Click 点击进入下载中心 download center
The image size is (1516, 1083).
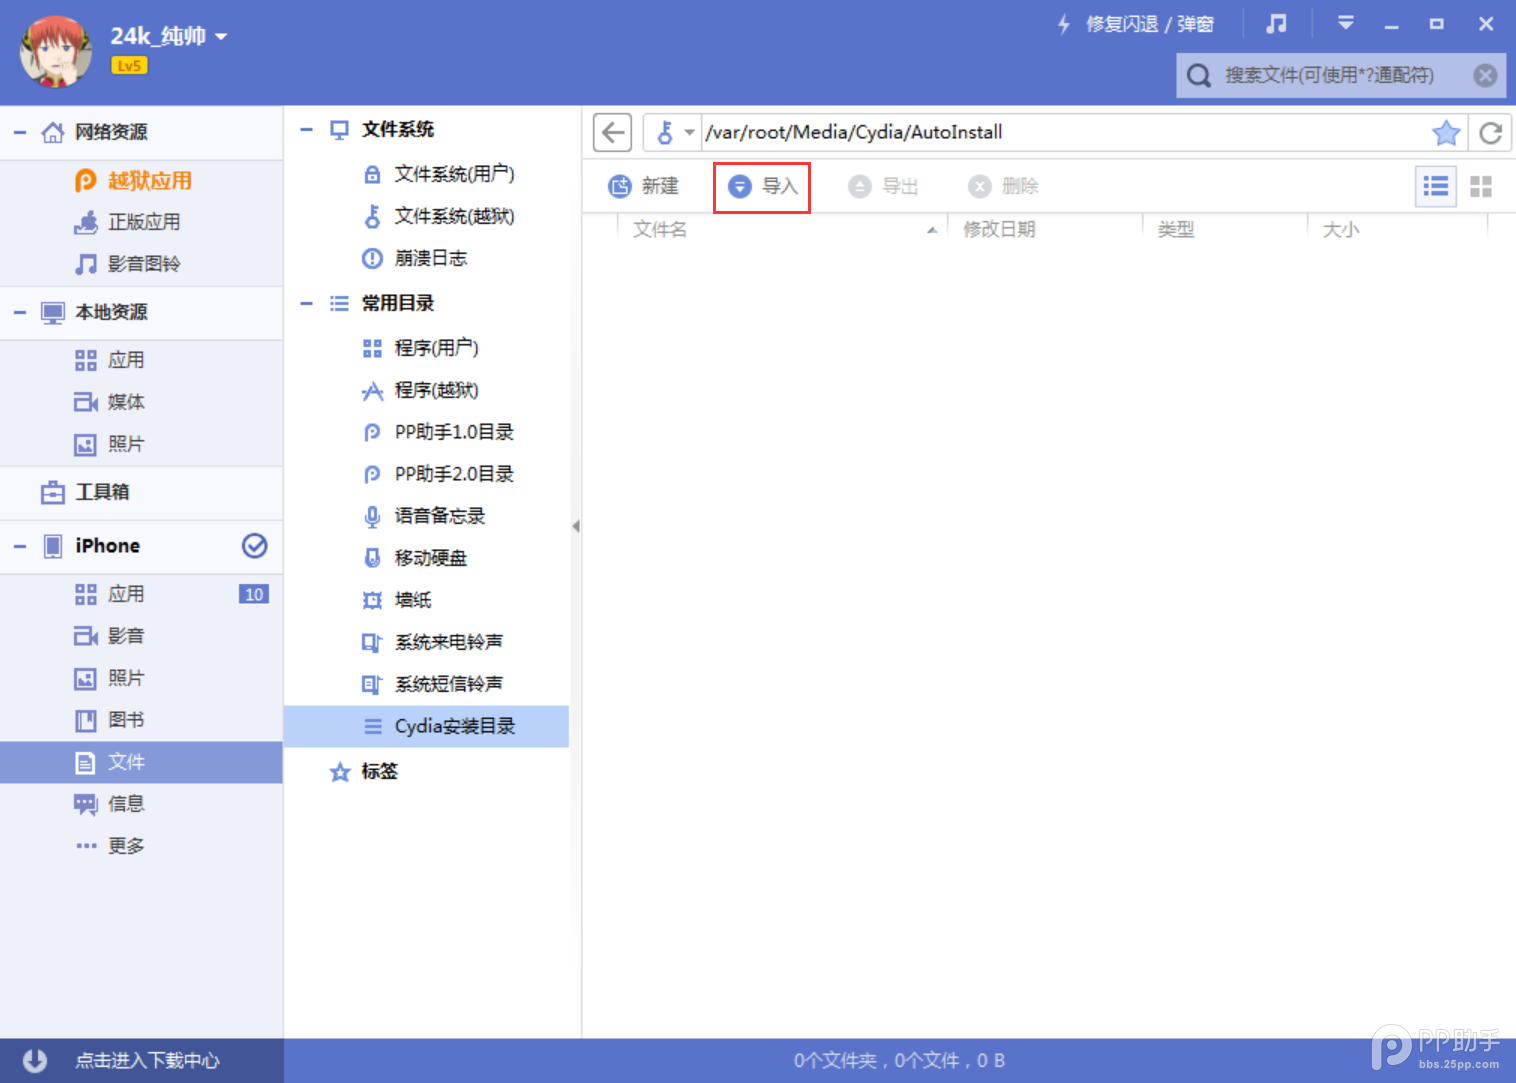coord(142,1061)
